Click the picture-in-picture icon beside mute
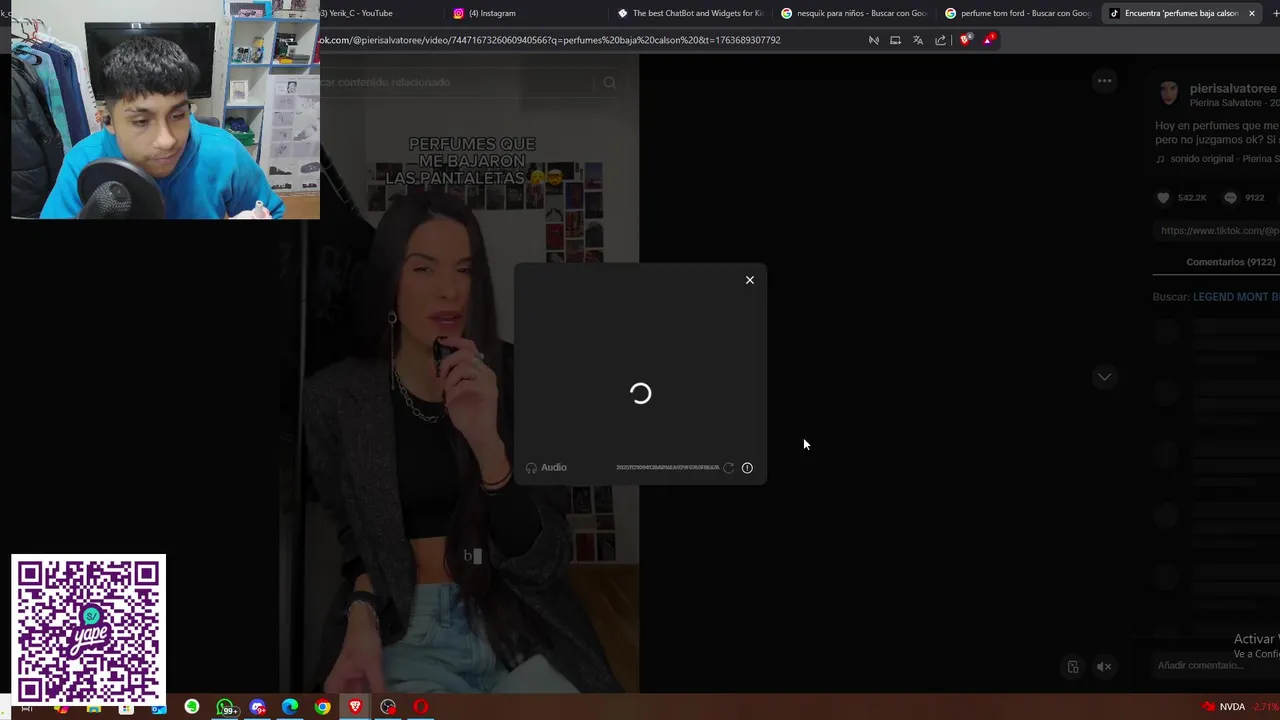This screenshot has width=1280, height=720. 1073,667
